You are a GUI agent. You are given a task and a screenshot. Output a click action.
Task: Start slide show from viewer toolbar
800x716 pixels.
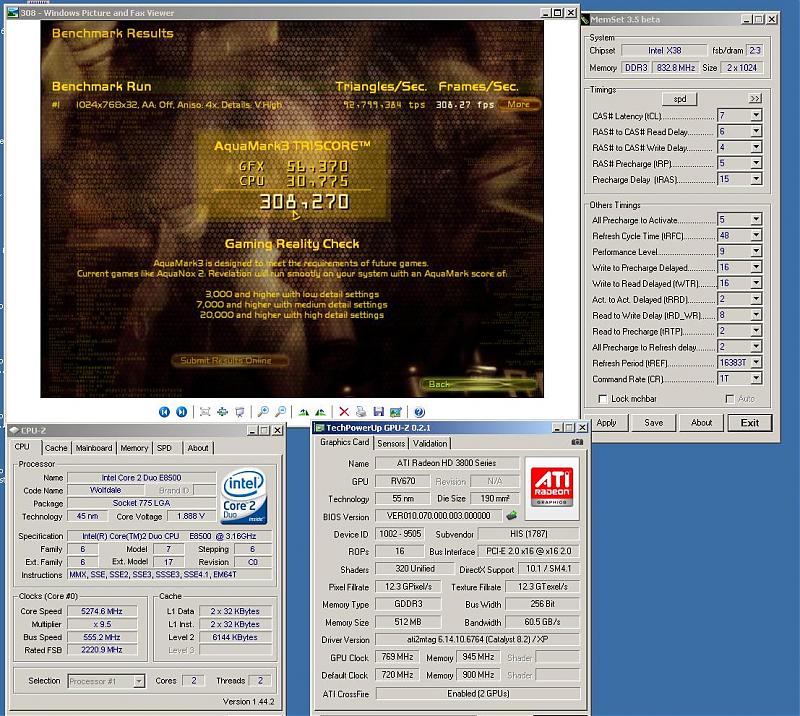point(239,411)
